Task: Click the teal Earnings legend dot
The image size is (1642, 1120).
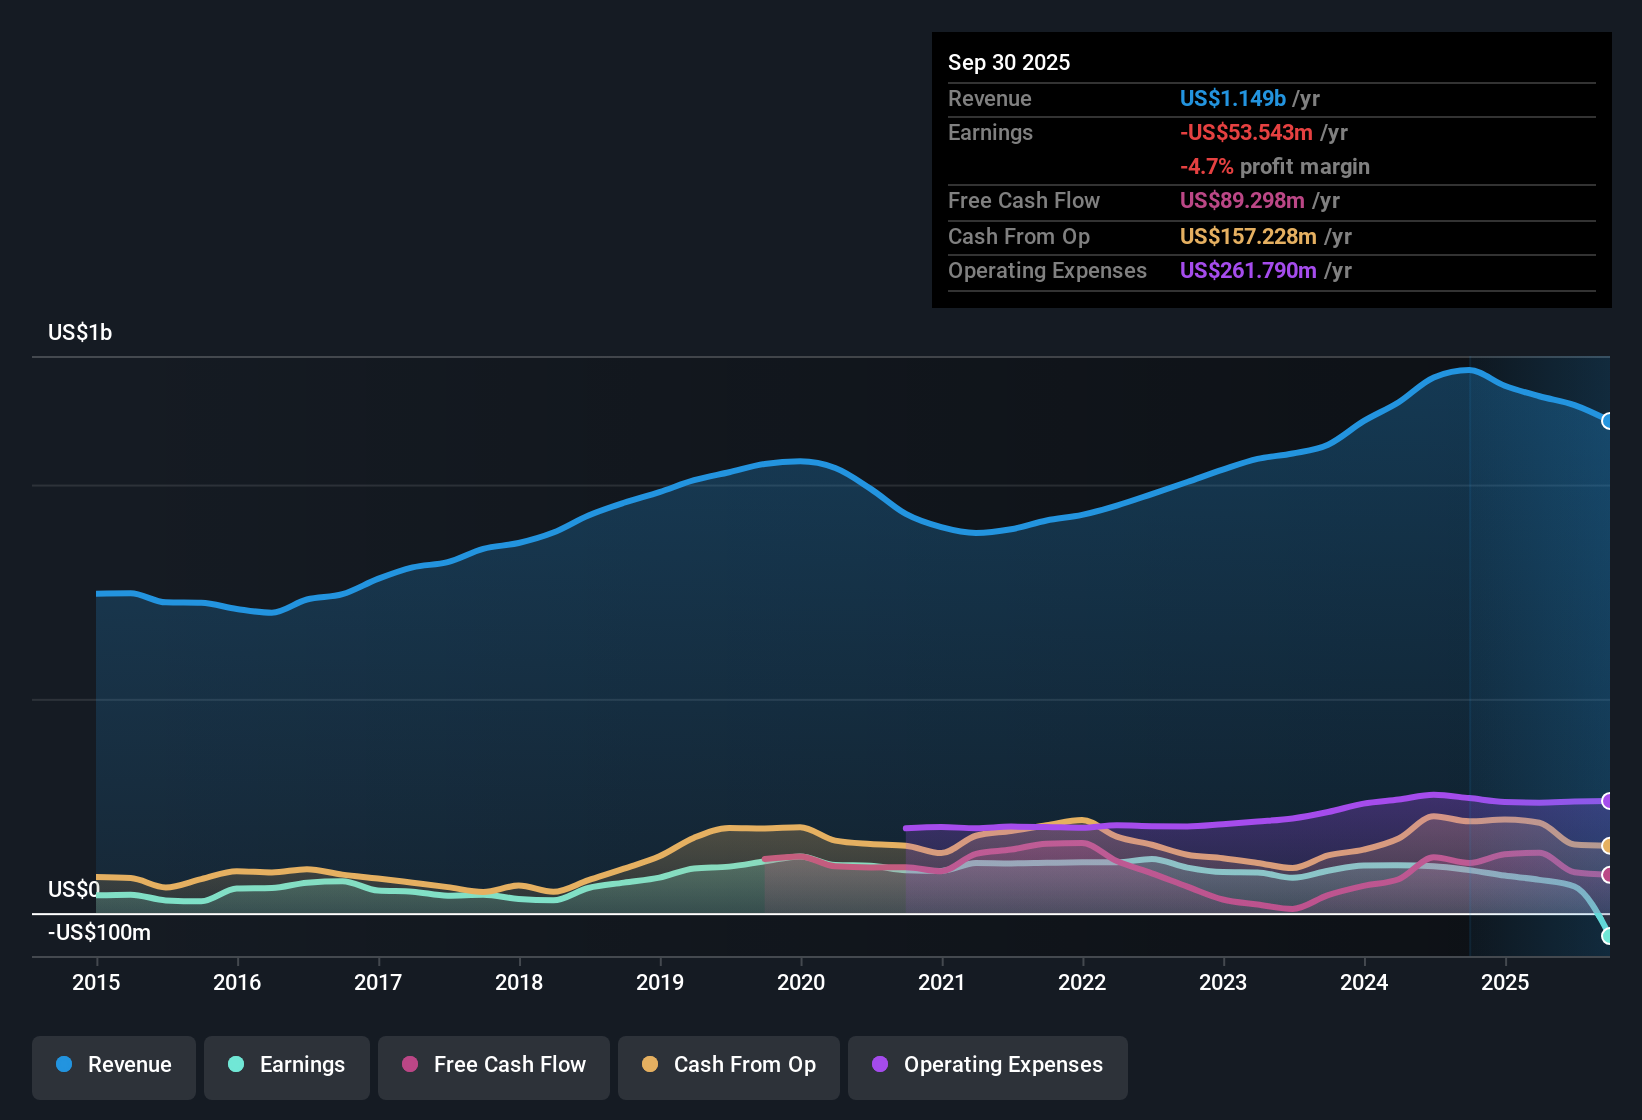Action: click(236, 1065)
